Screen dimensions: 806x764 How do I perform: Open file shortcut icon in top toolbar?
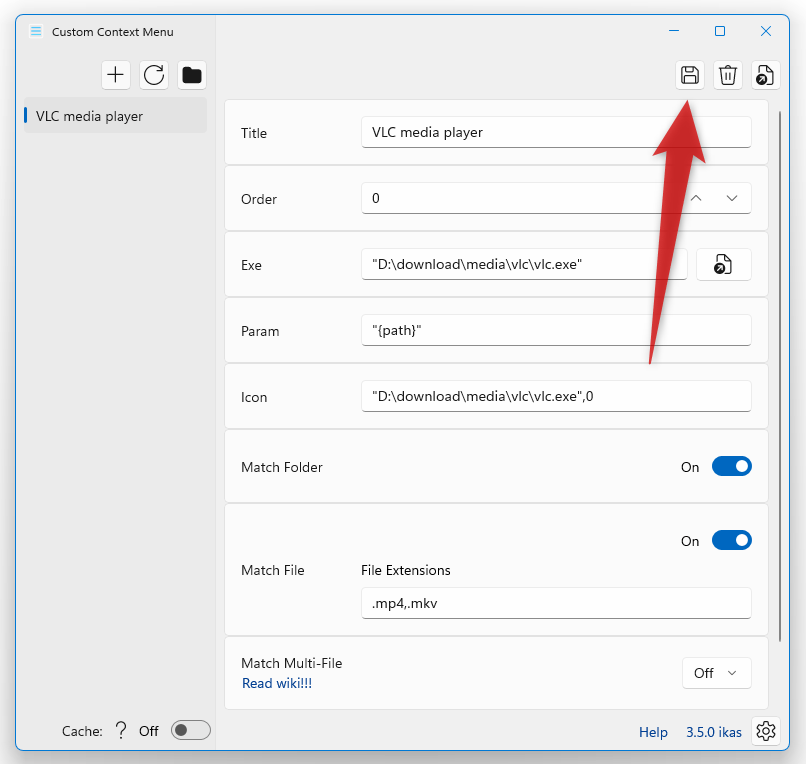click(765, 75)
